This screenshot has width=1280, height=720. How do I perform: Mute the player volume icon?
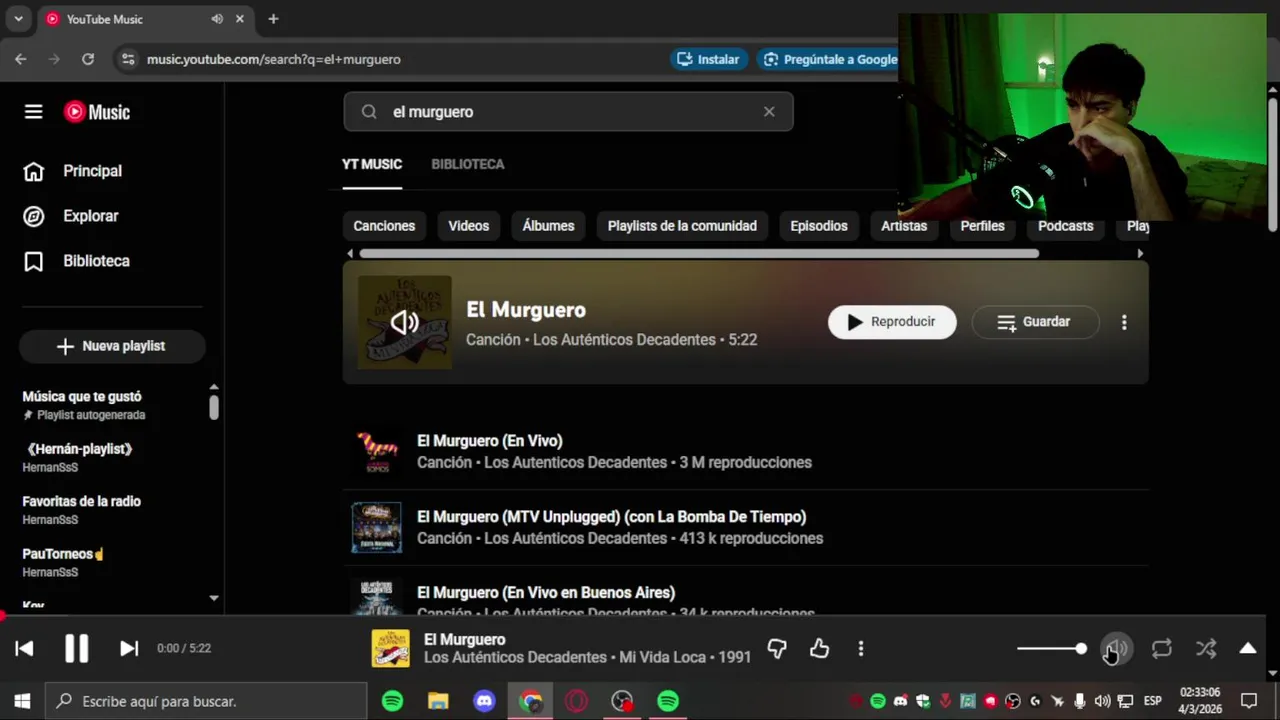tap(1116, 649)
